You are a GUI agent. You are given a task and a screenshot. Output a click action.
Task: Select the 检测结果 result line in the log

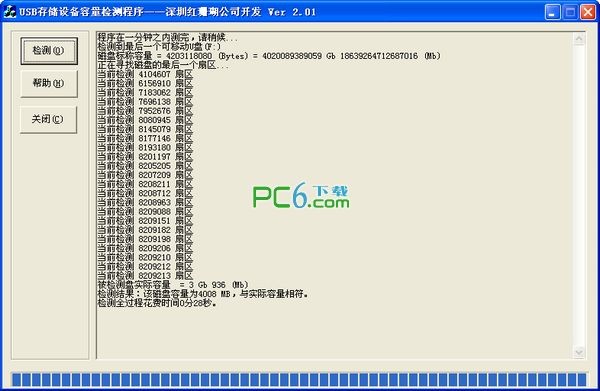click(x=203, y=294)
